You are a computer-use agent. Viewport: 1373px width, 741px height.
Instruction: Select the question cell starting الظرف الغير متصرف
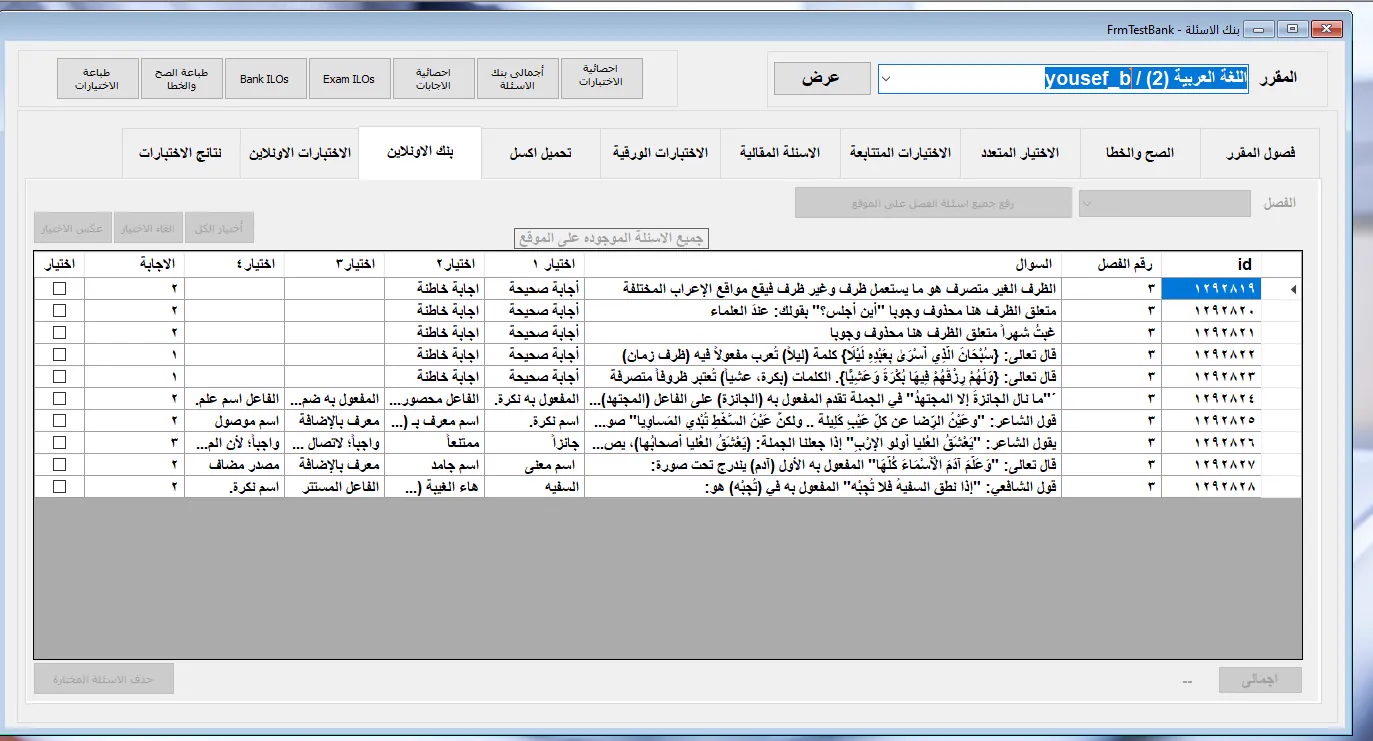click(822, 288)
